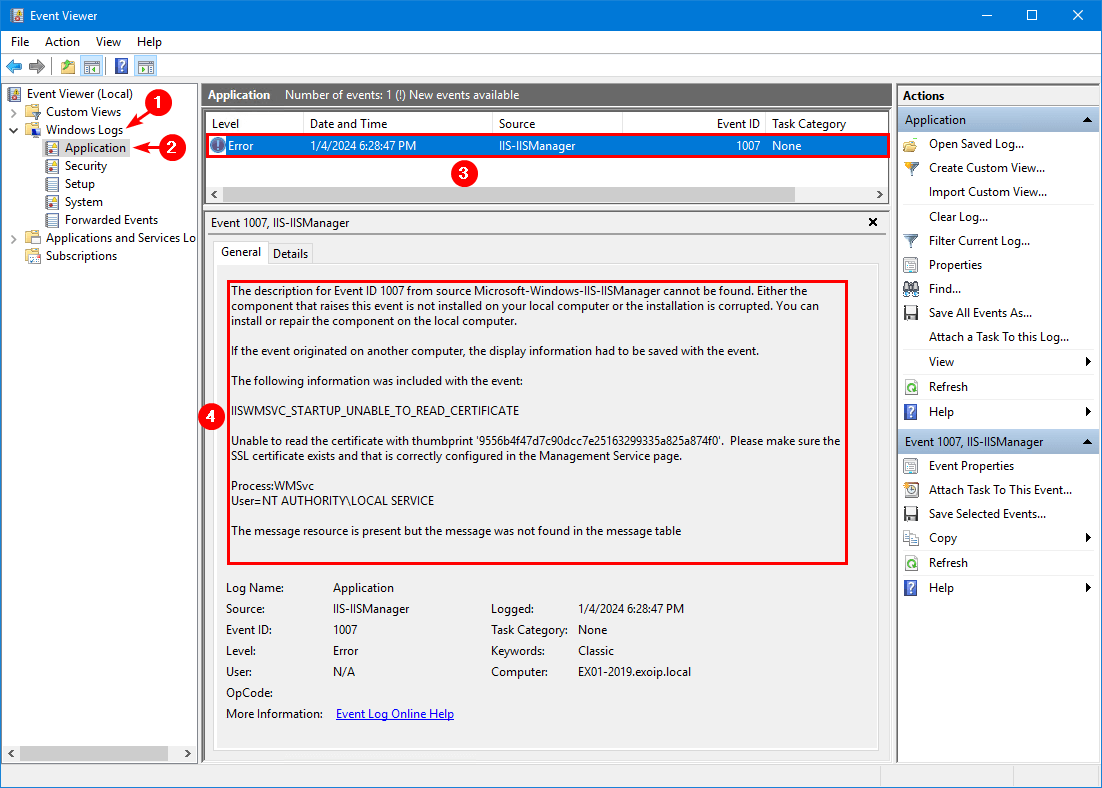1102x788 pixels.
Task: Expand the Custom Views tree node
Action: (14, 112)
